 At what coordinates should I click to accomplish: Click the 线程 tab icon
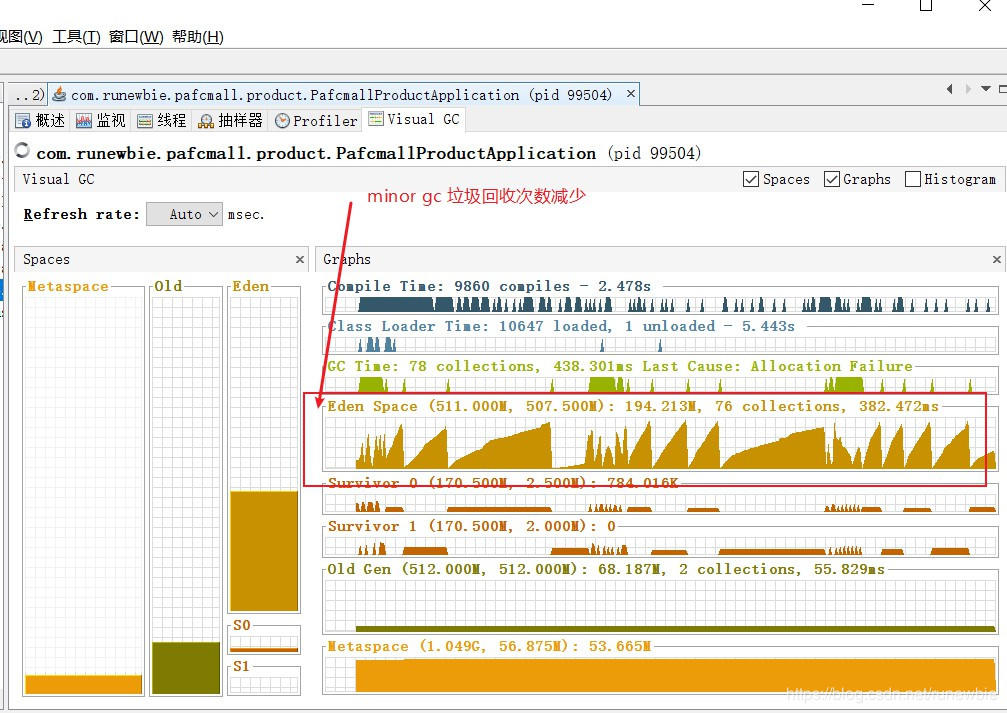[x=144, y=121]
